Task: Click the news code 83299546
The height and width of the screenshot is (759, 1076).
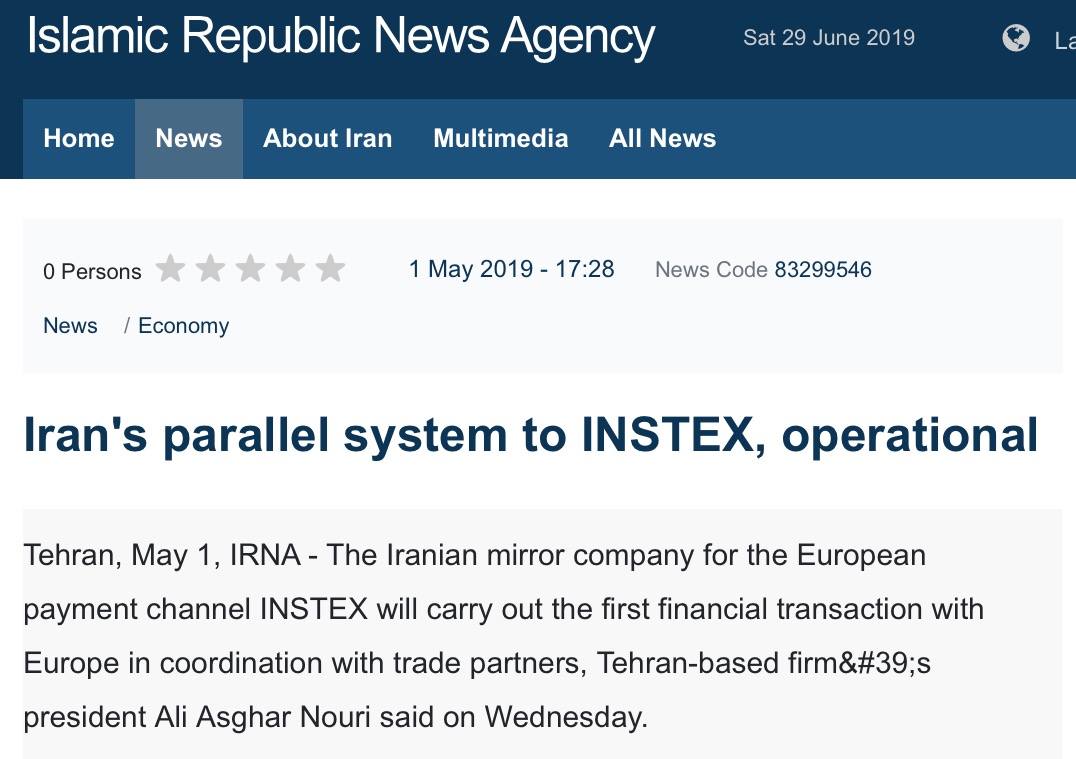Action: coord(823,270)
